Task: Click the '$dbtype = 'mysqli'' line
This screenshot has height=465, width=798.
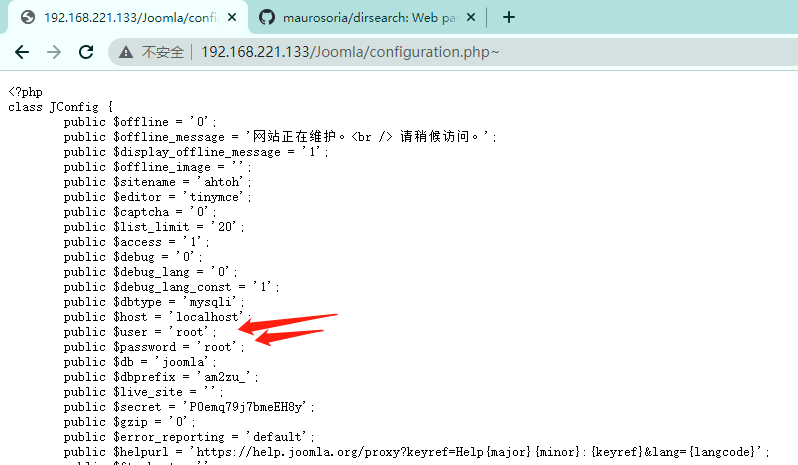Action: click(x=154, y=302)
